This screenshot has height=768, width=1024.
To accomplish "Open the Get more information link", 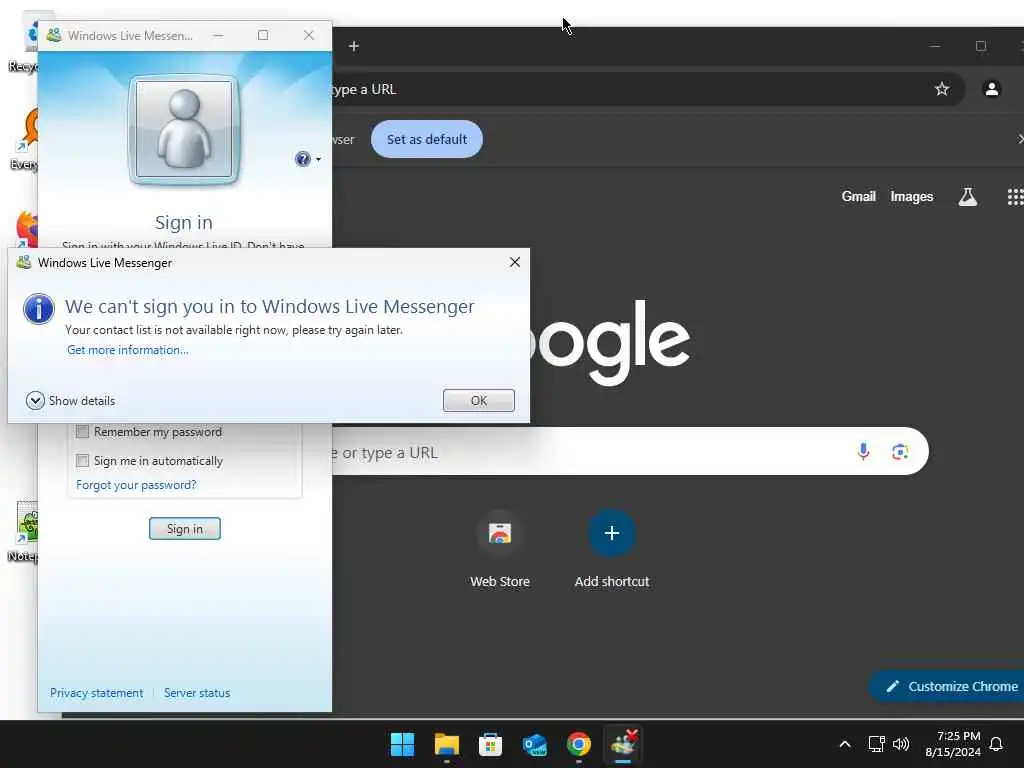I will click(128, 350).
